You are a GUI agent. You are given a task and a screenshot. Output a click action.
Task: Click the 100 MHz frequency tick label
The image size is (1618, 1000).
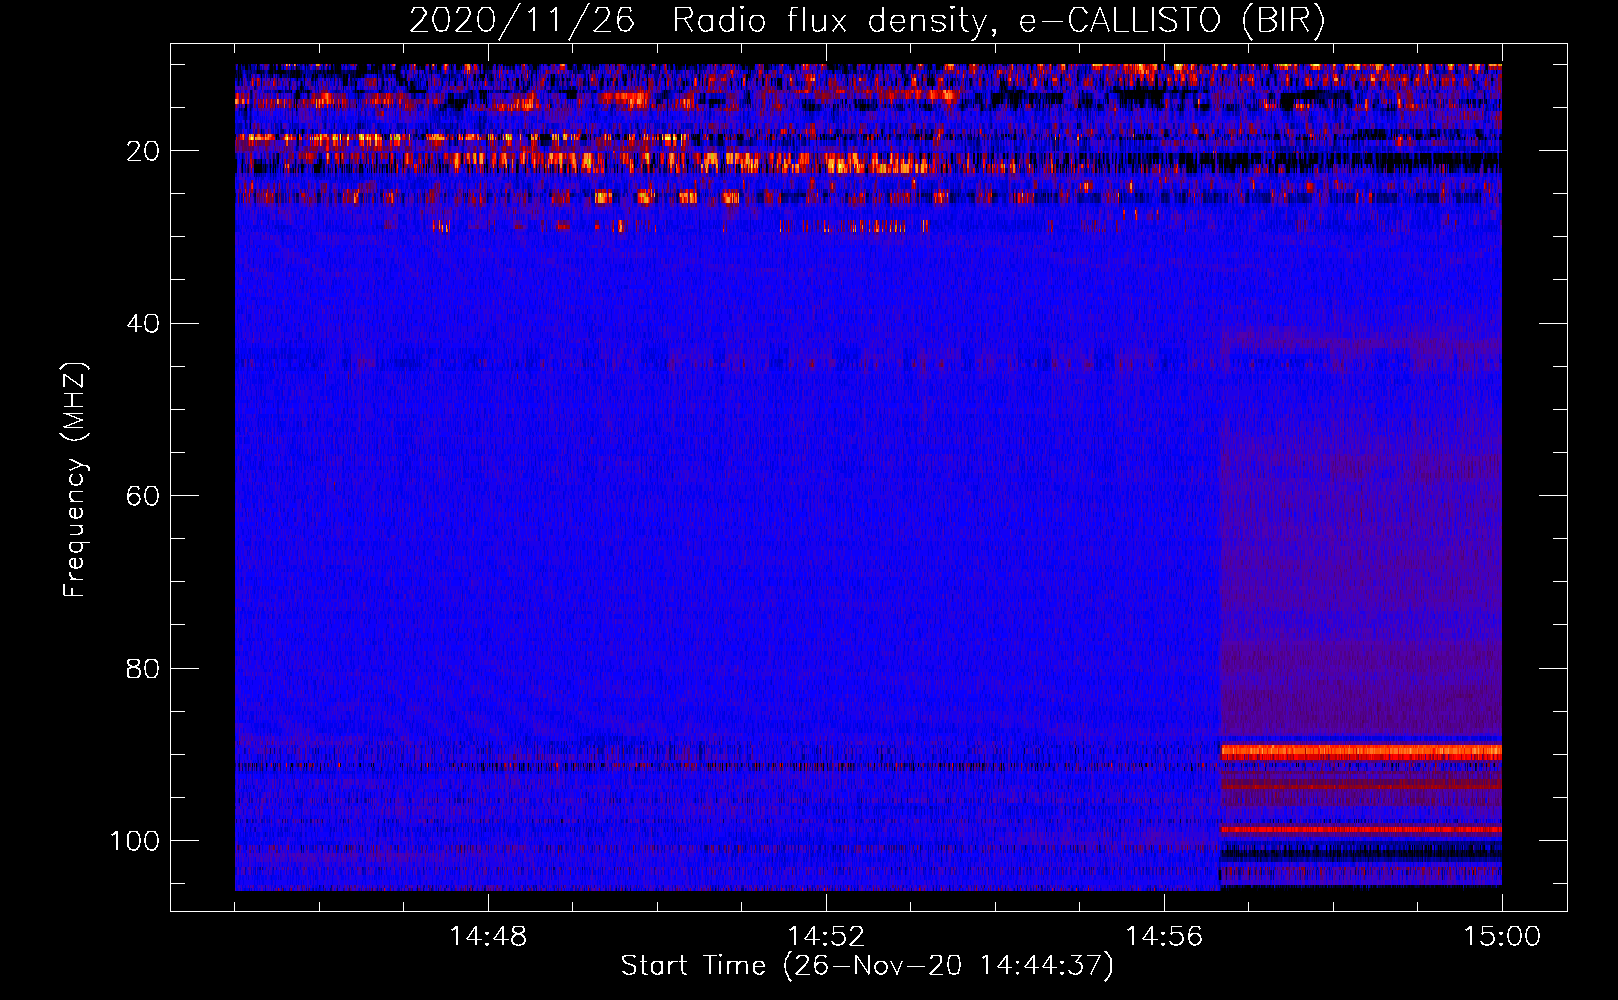coord(135,841)
